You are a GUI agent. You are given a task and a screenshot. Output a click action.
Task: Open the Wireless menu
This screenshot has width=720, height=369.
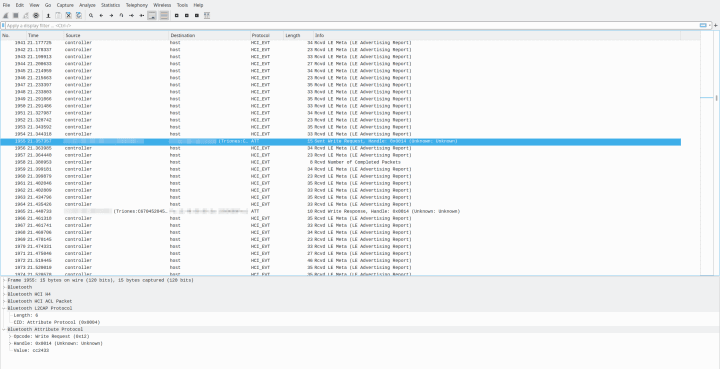162,5
